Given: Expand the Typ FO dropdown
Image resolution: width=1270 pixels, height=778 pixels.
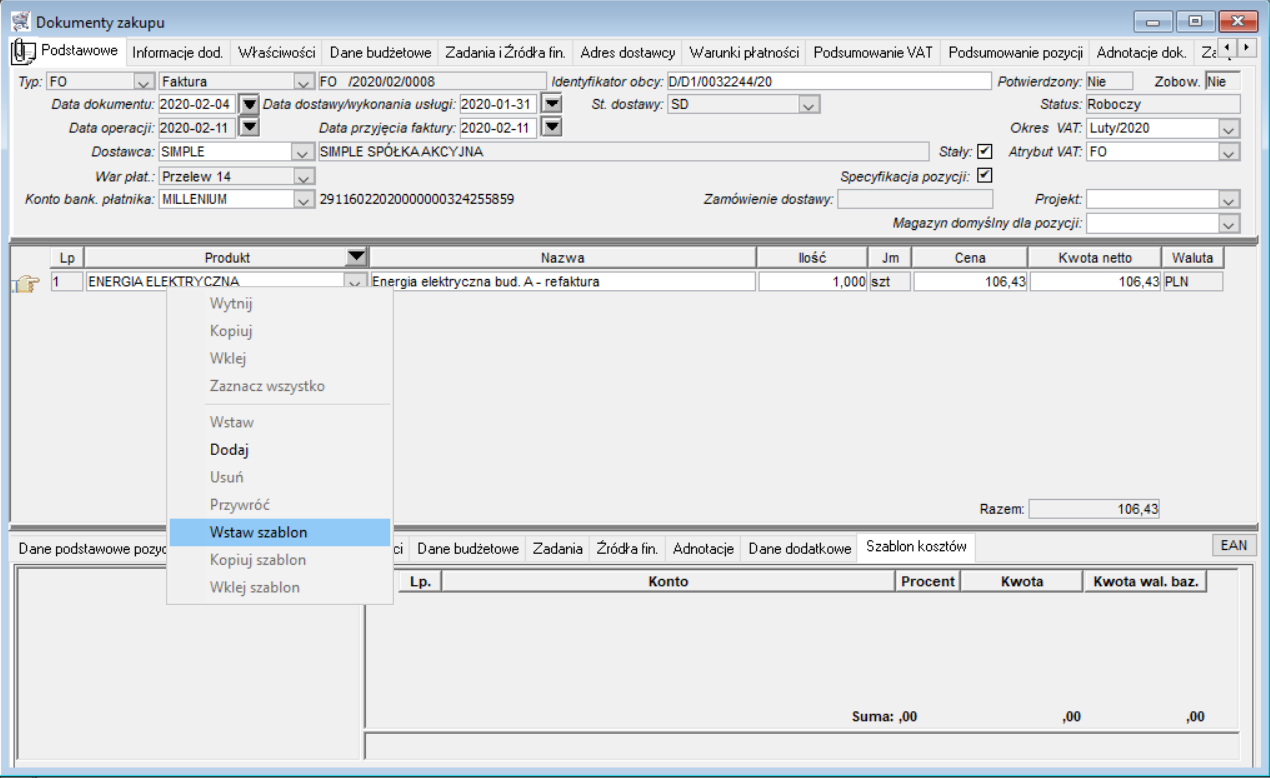Looking at the screenshot, I should pos(143,81).
